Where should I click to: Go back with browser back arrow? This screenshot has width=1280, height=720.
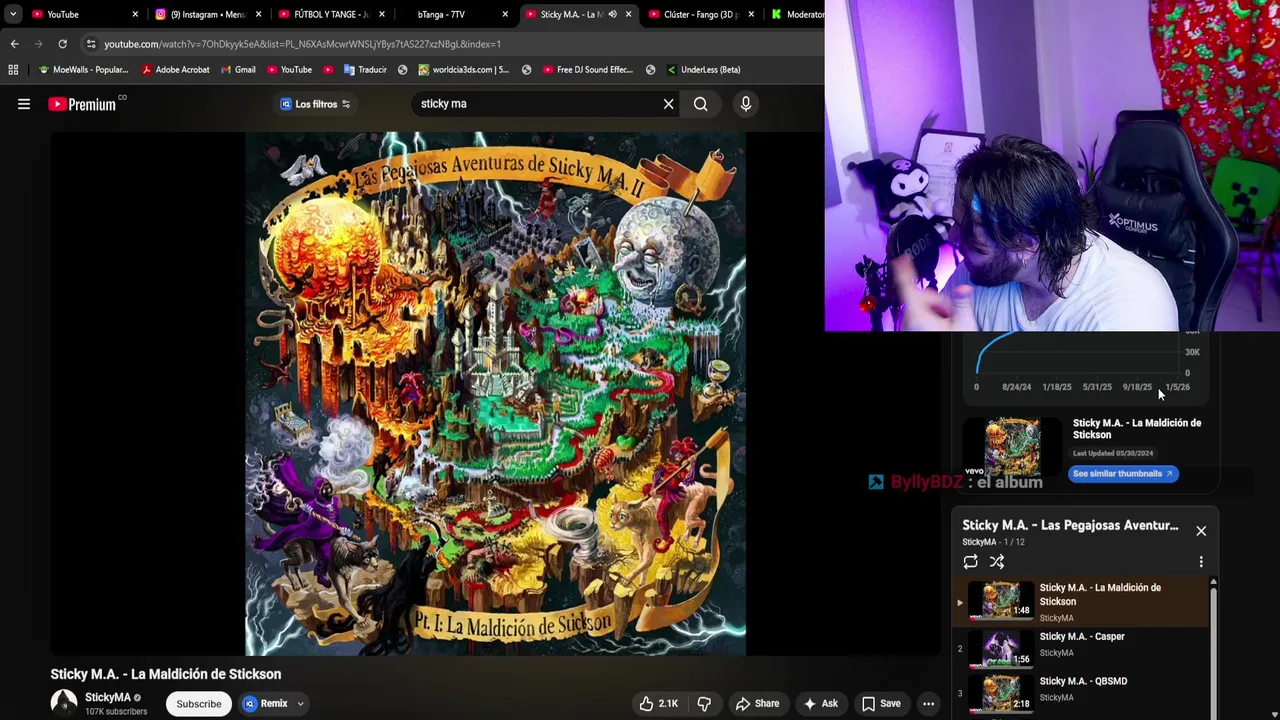[14, 44]
